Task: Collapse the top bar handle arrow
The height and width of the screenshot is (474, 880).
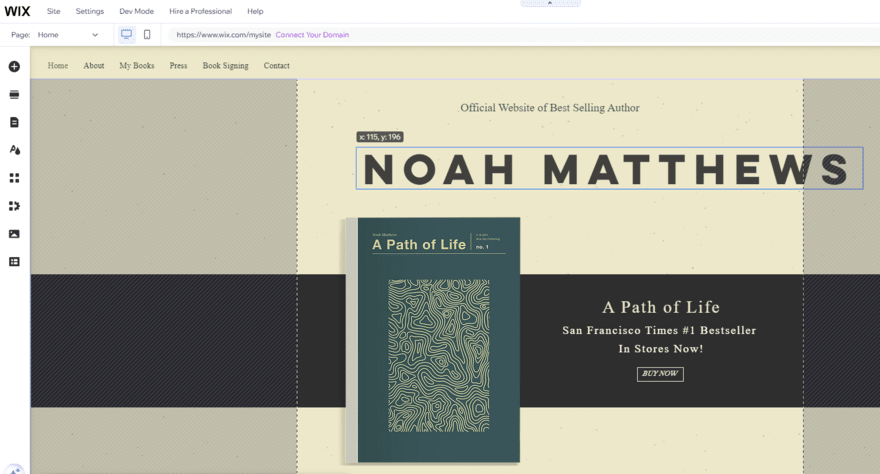Action: (550, 3)
